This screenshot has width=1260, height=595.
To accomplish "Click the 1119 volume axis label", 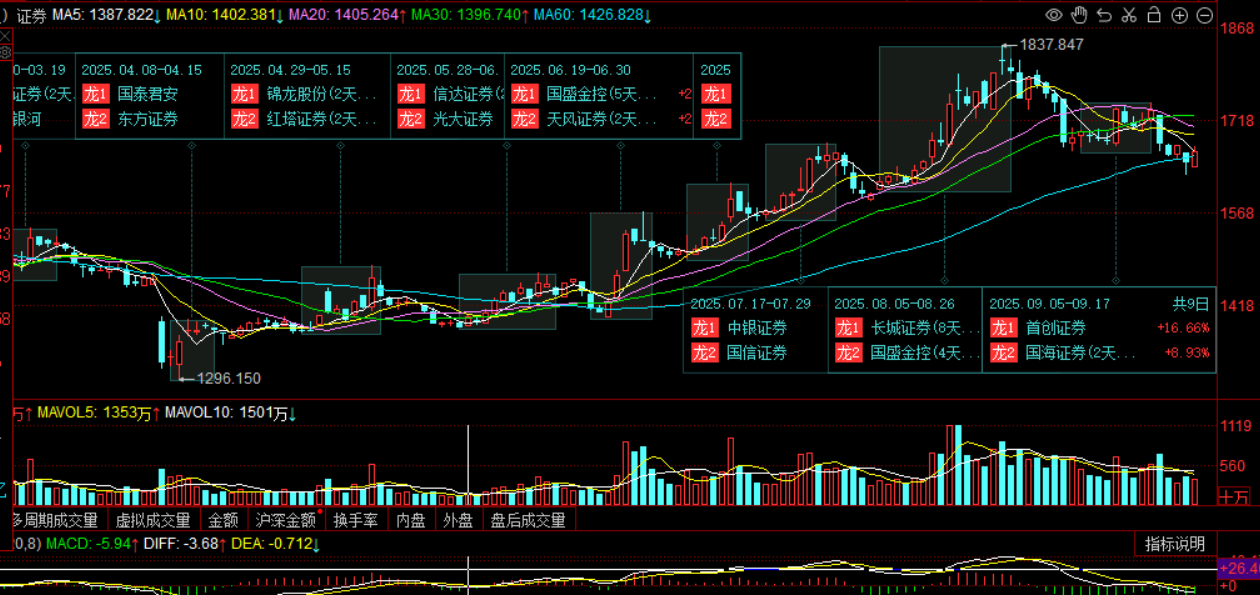I will point(1236,427).
